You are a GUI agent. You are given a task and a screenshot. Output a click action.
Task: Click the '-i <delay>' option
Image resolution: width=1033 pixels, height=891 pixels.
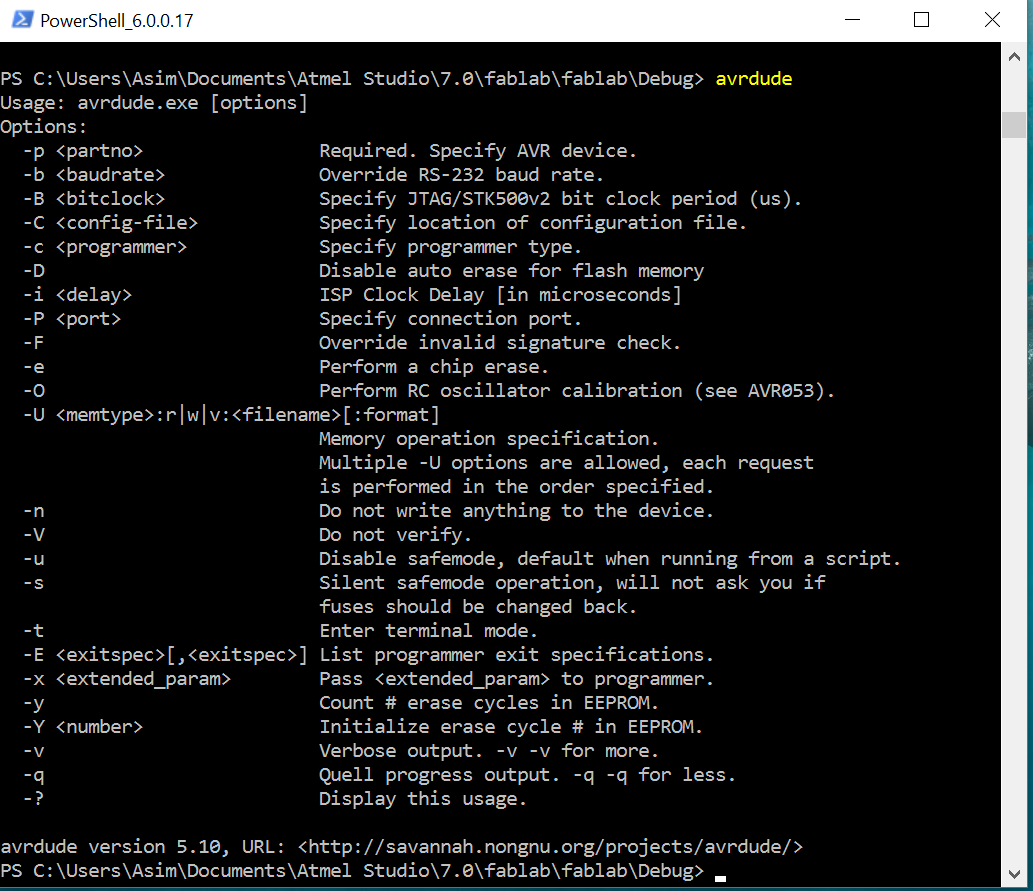[x=78, y=295]
